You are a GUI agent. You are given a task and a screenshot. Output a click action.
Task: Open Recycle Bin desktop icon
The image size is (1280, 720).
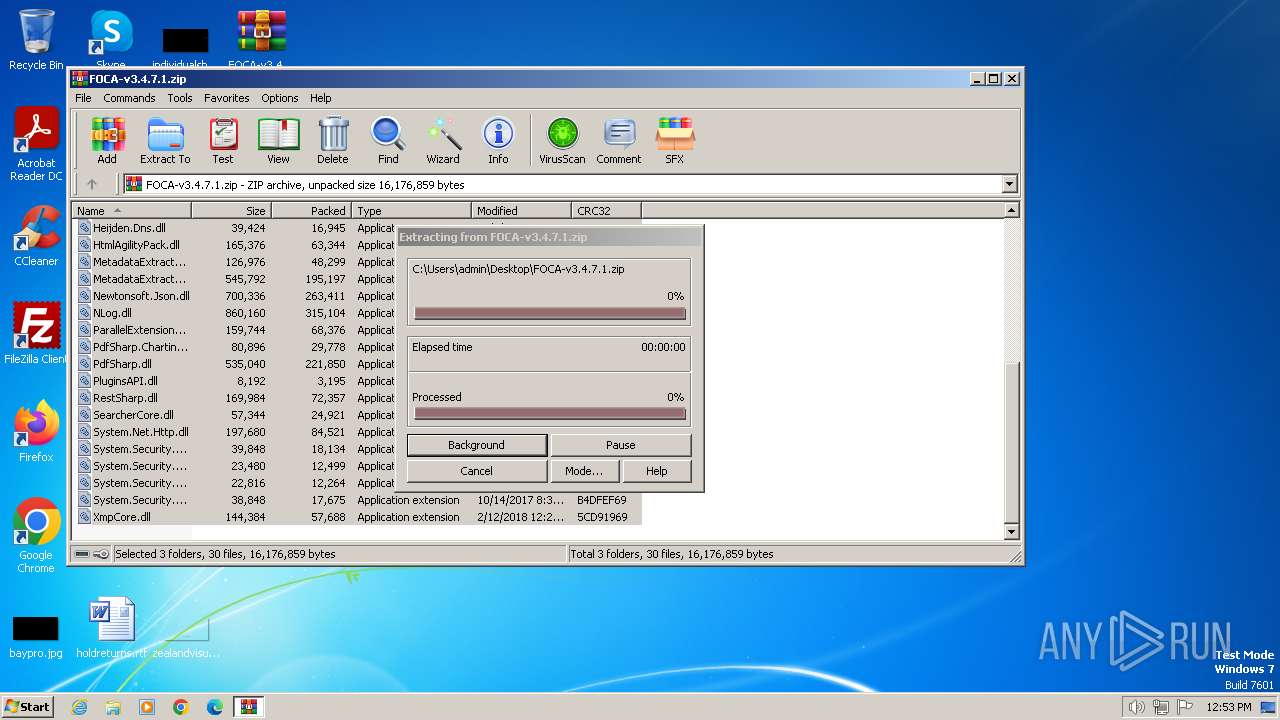click(x=36, y=40)
